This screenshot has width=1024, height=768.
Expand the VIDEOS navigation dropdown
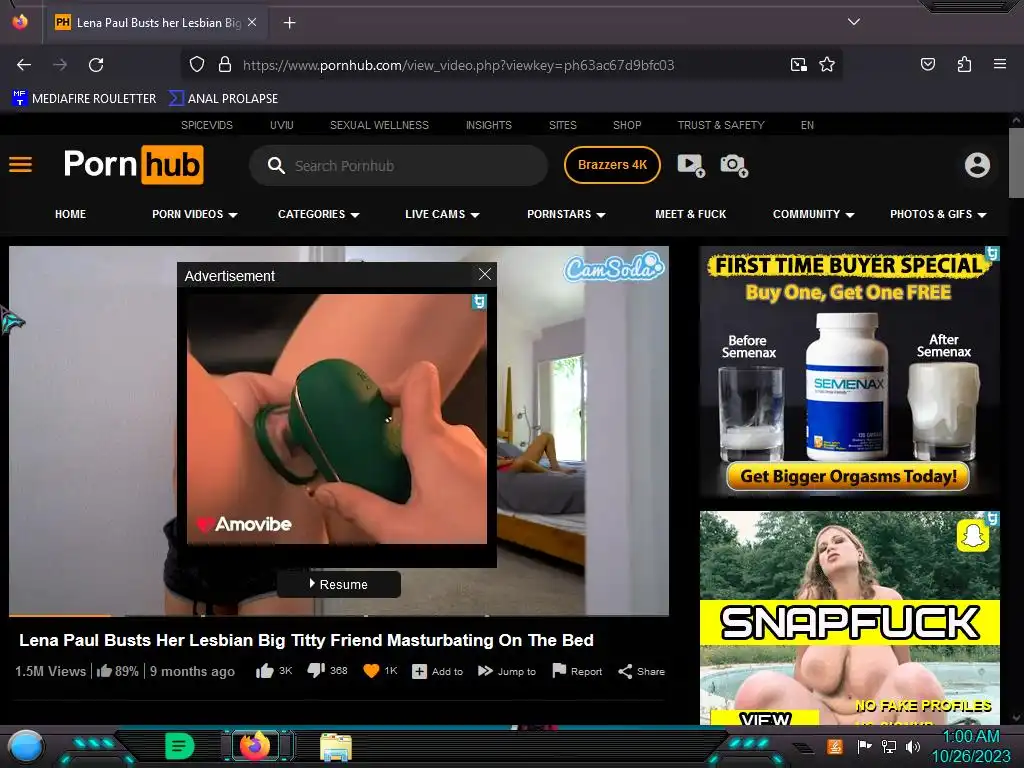point(195,214)
